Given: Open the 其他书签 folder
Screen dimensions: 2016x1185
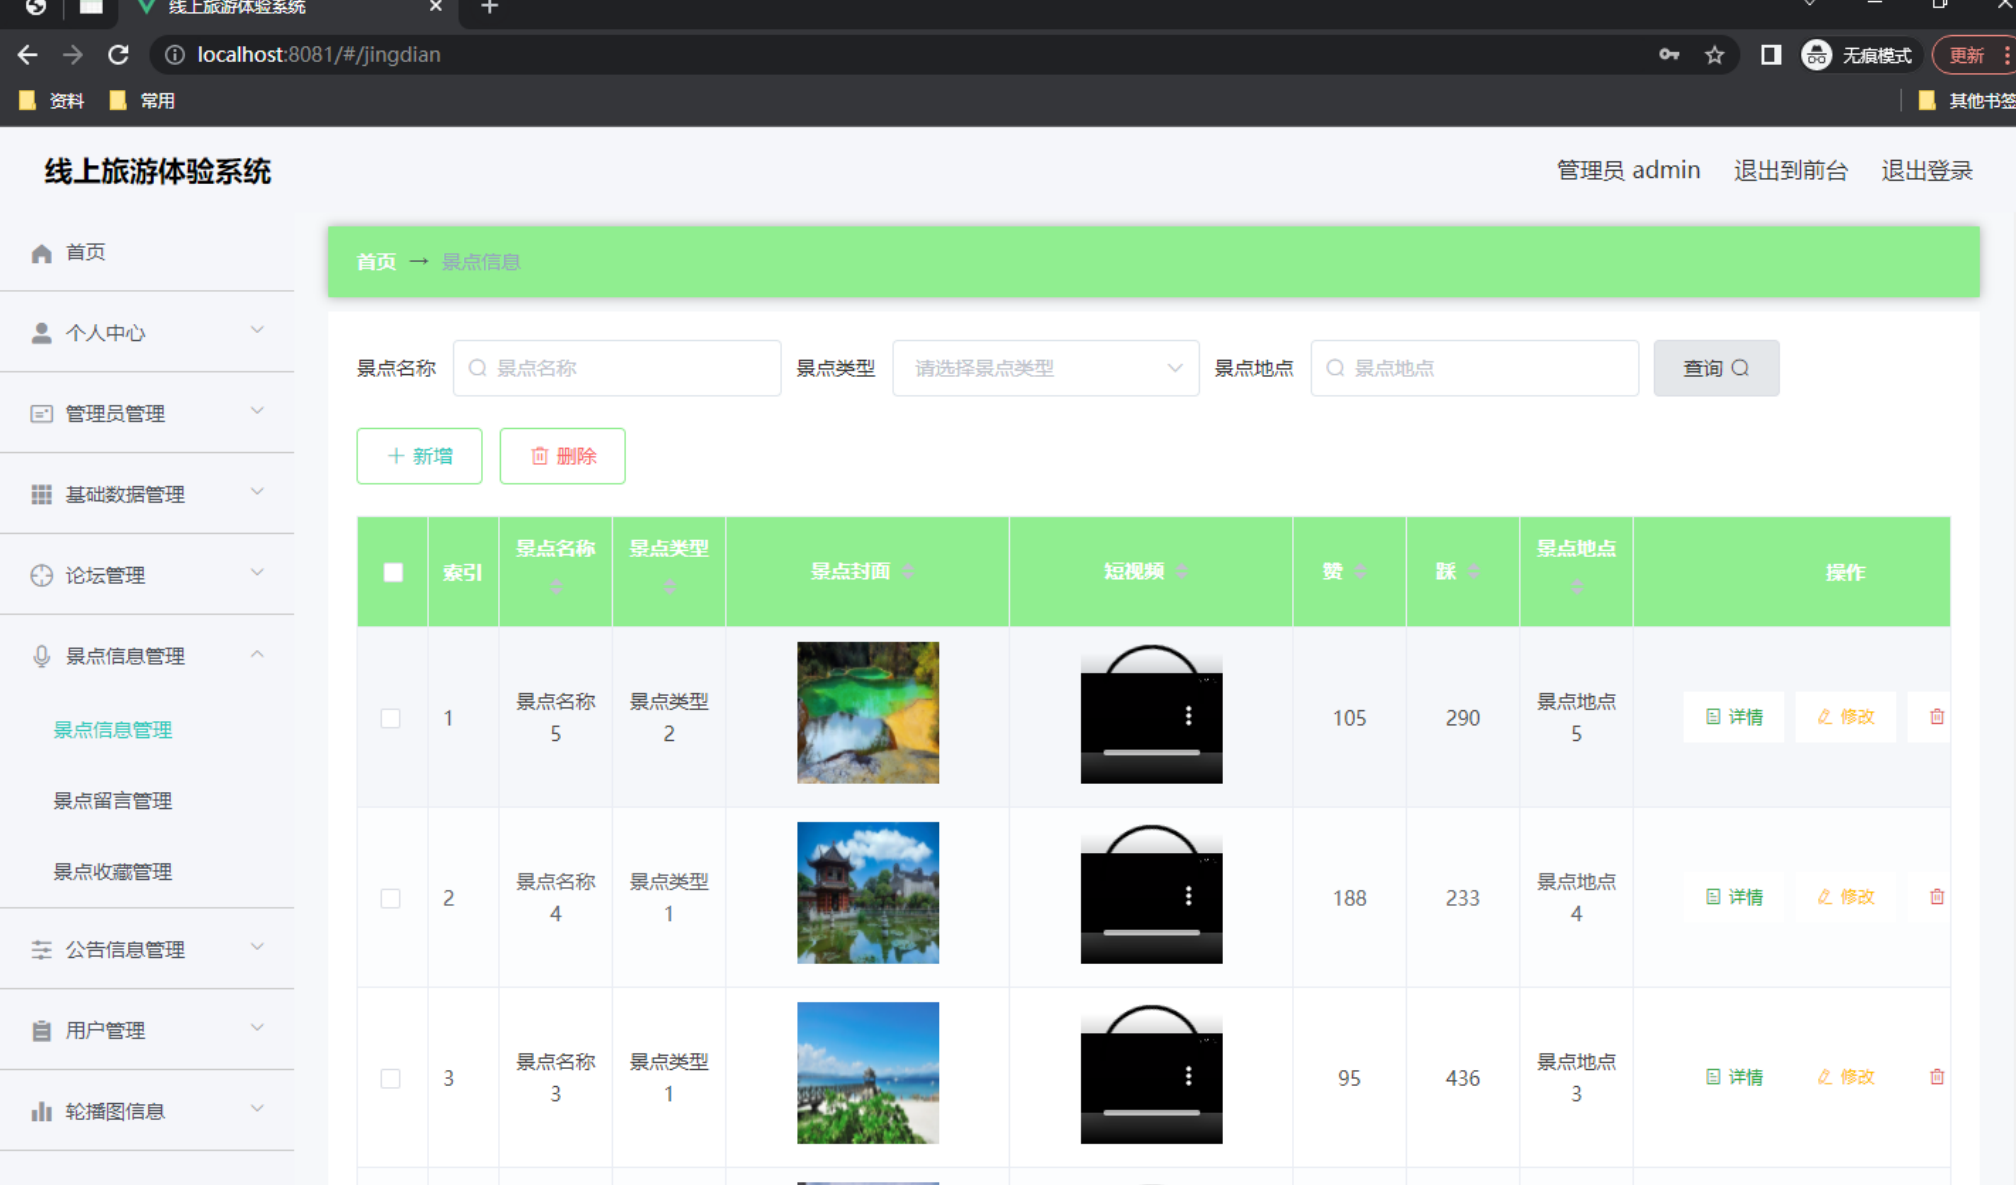Looking at the screenshot, I should tap(1966, 101).
